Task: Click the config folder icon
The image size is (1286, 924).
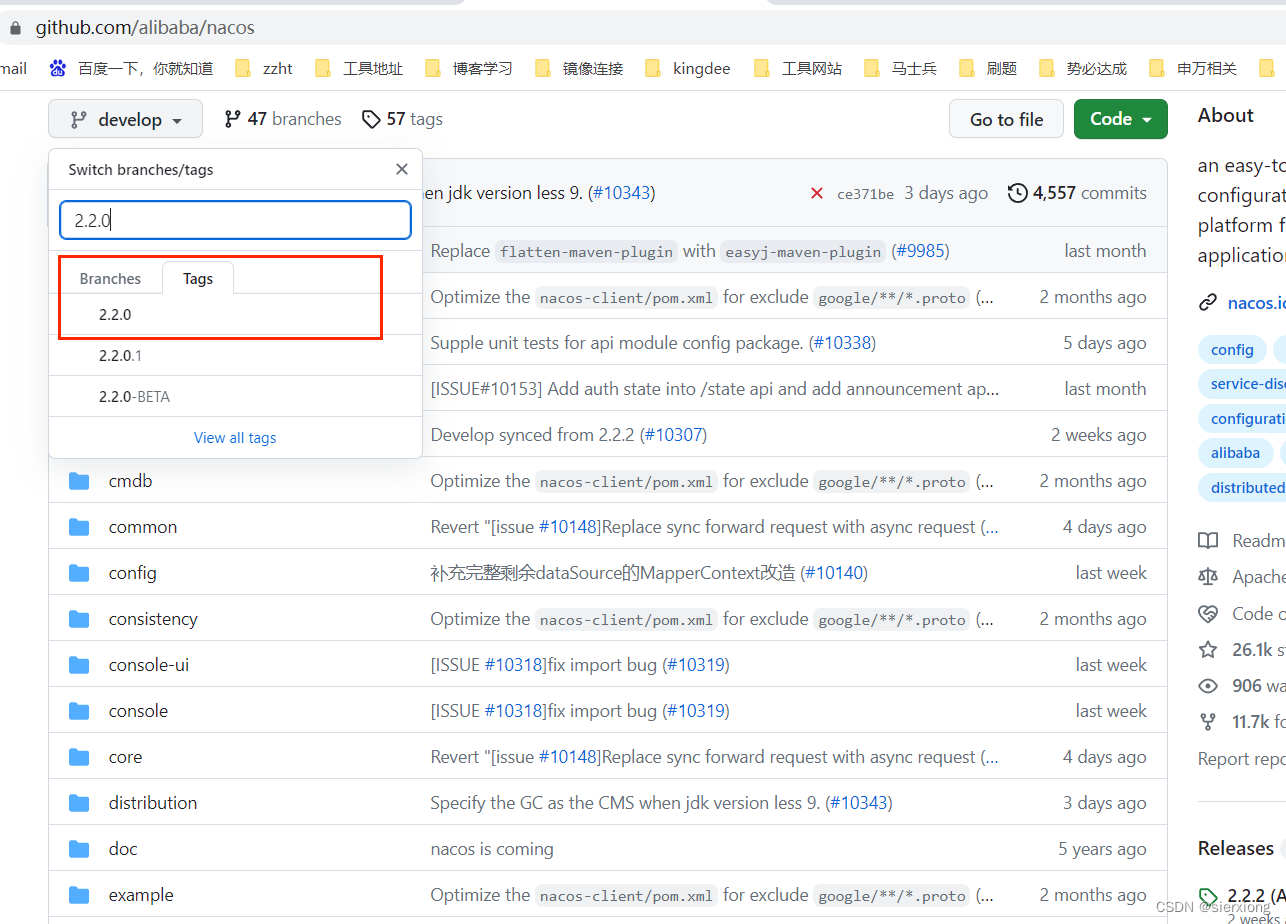Action: coord(79,573)
